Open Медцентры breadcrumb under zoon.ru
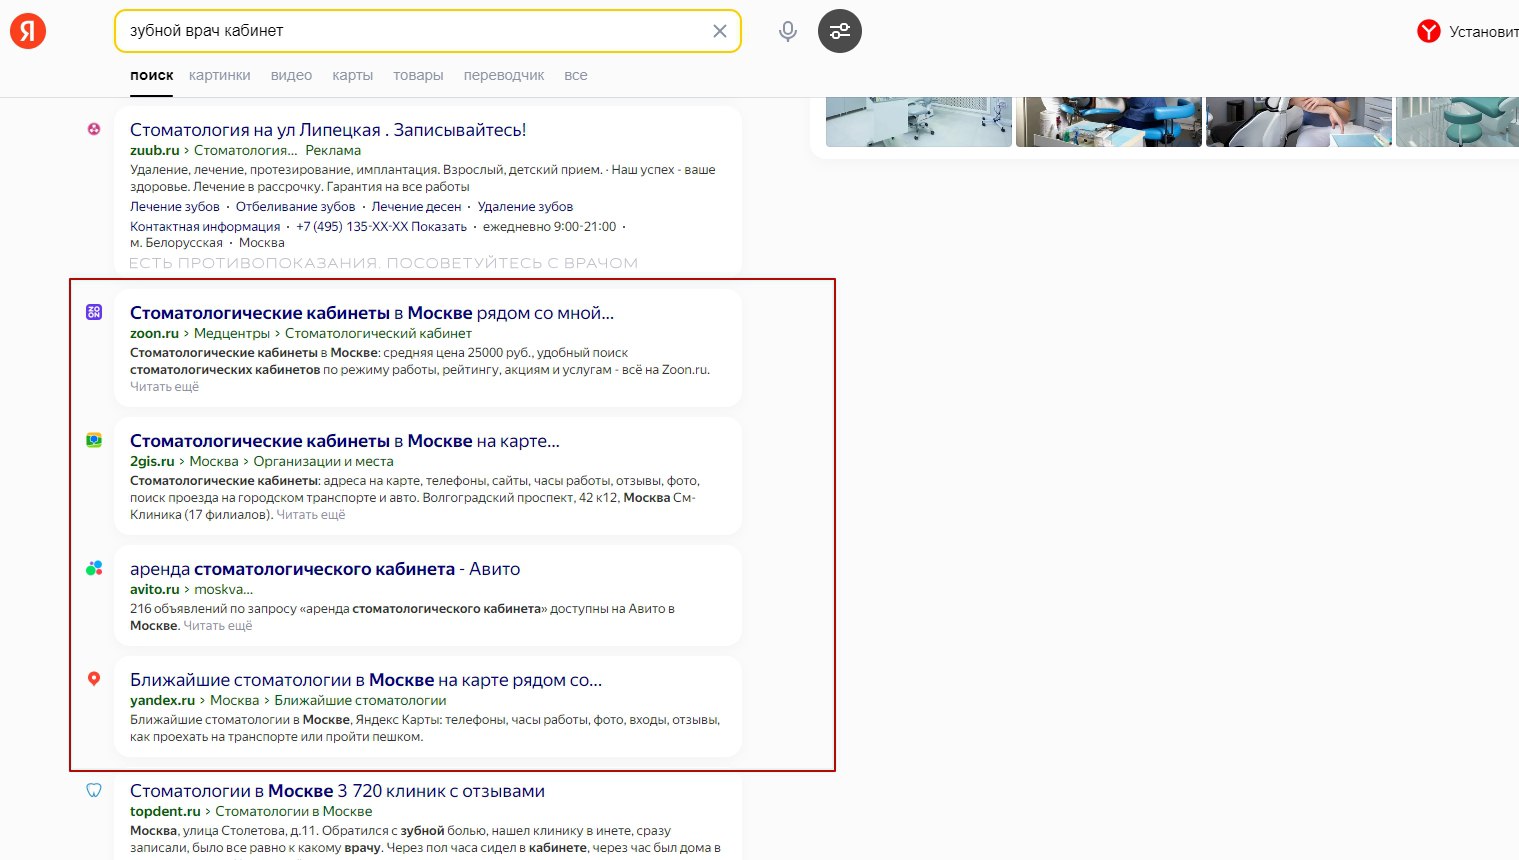 tap(232, 333)
